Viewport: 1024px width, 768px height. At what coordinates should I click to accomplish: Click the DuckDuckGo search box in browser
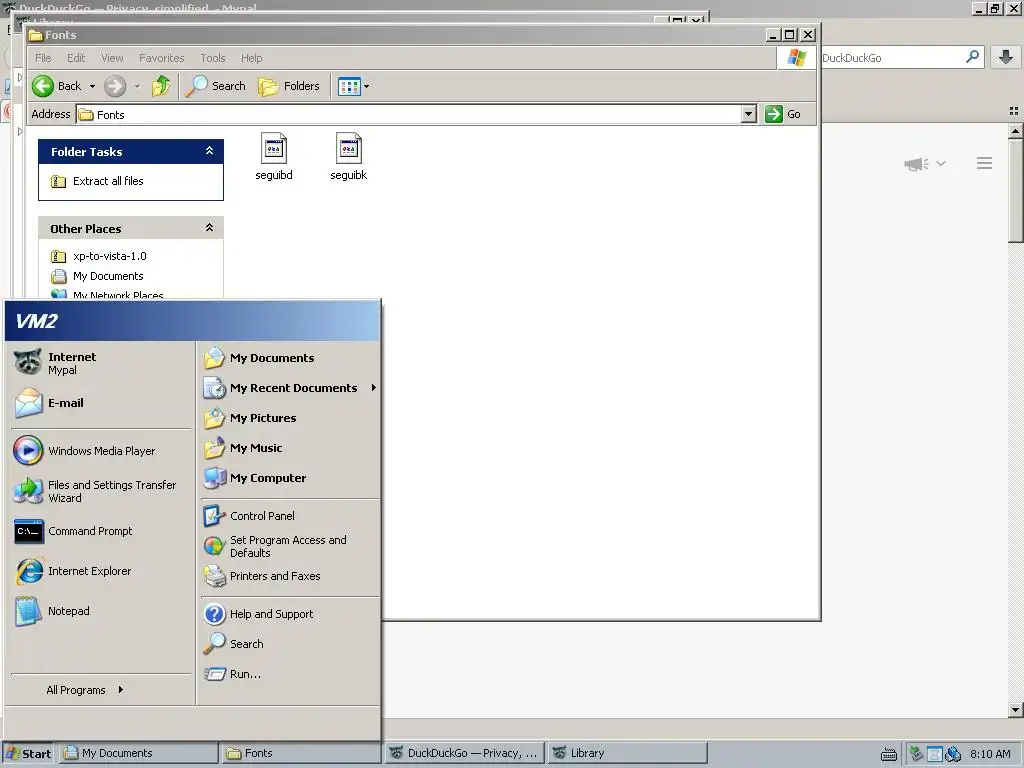pos(892,57)
